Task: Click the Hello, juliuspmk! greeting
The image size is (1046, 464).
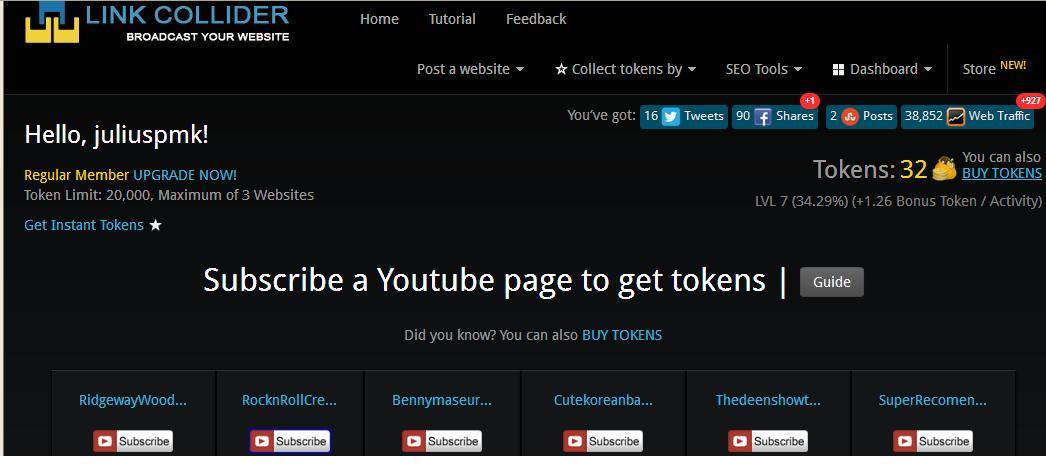Action: (116, 135)
